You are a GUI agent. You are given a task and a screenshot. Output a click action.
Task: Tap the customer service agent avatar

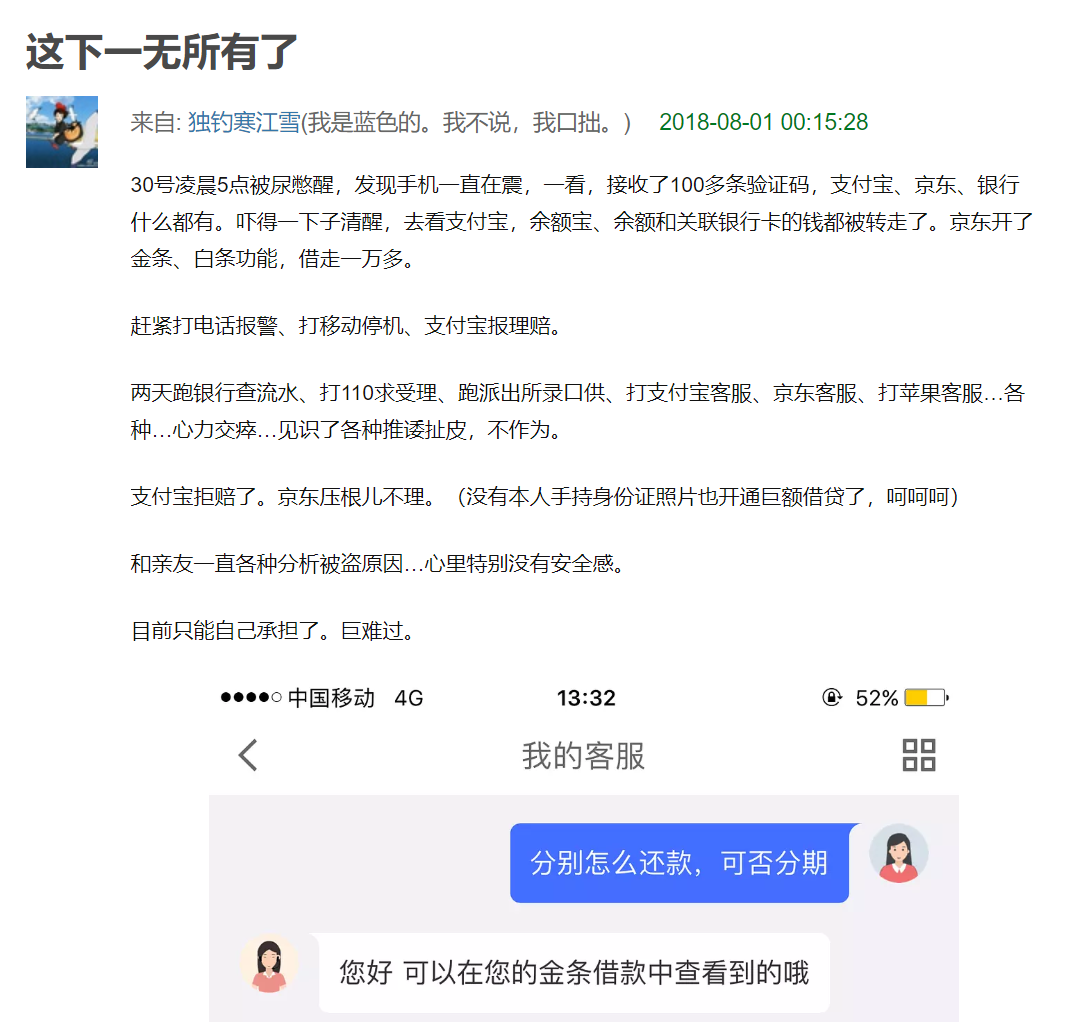pyautogui.click(x=269, y=964)
